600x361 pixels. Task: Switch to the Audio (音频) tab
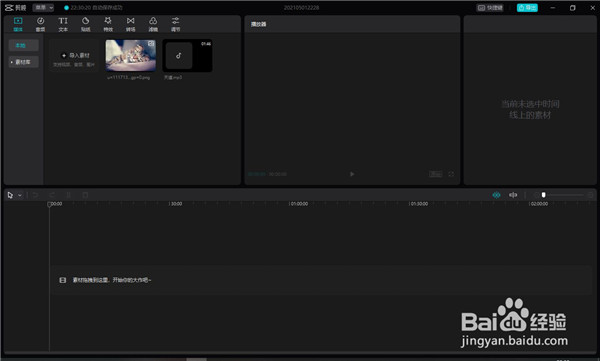pos(40,24)
